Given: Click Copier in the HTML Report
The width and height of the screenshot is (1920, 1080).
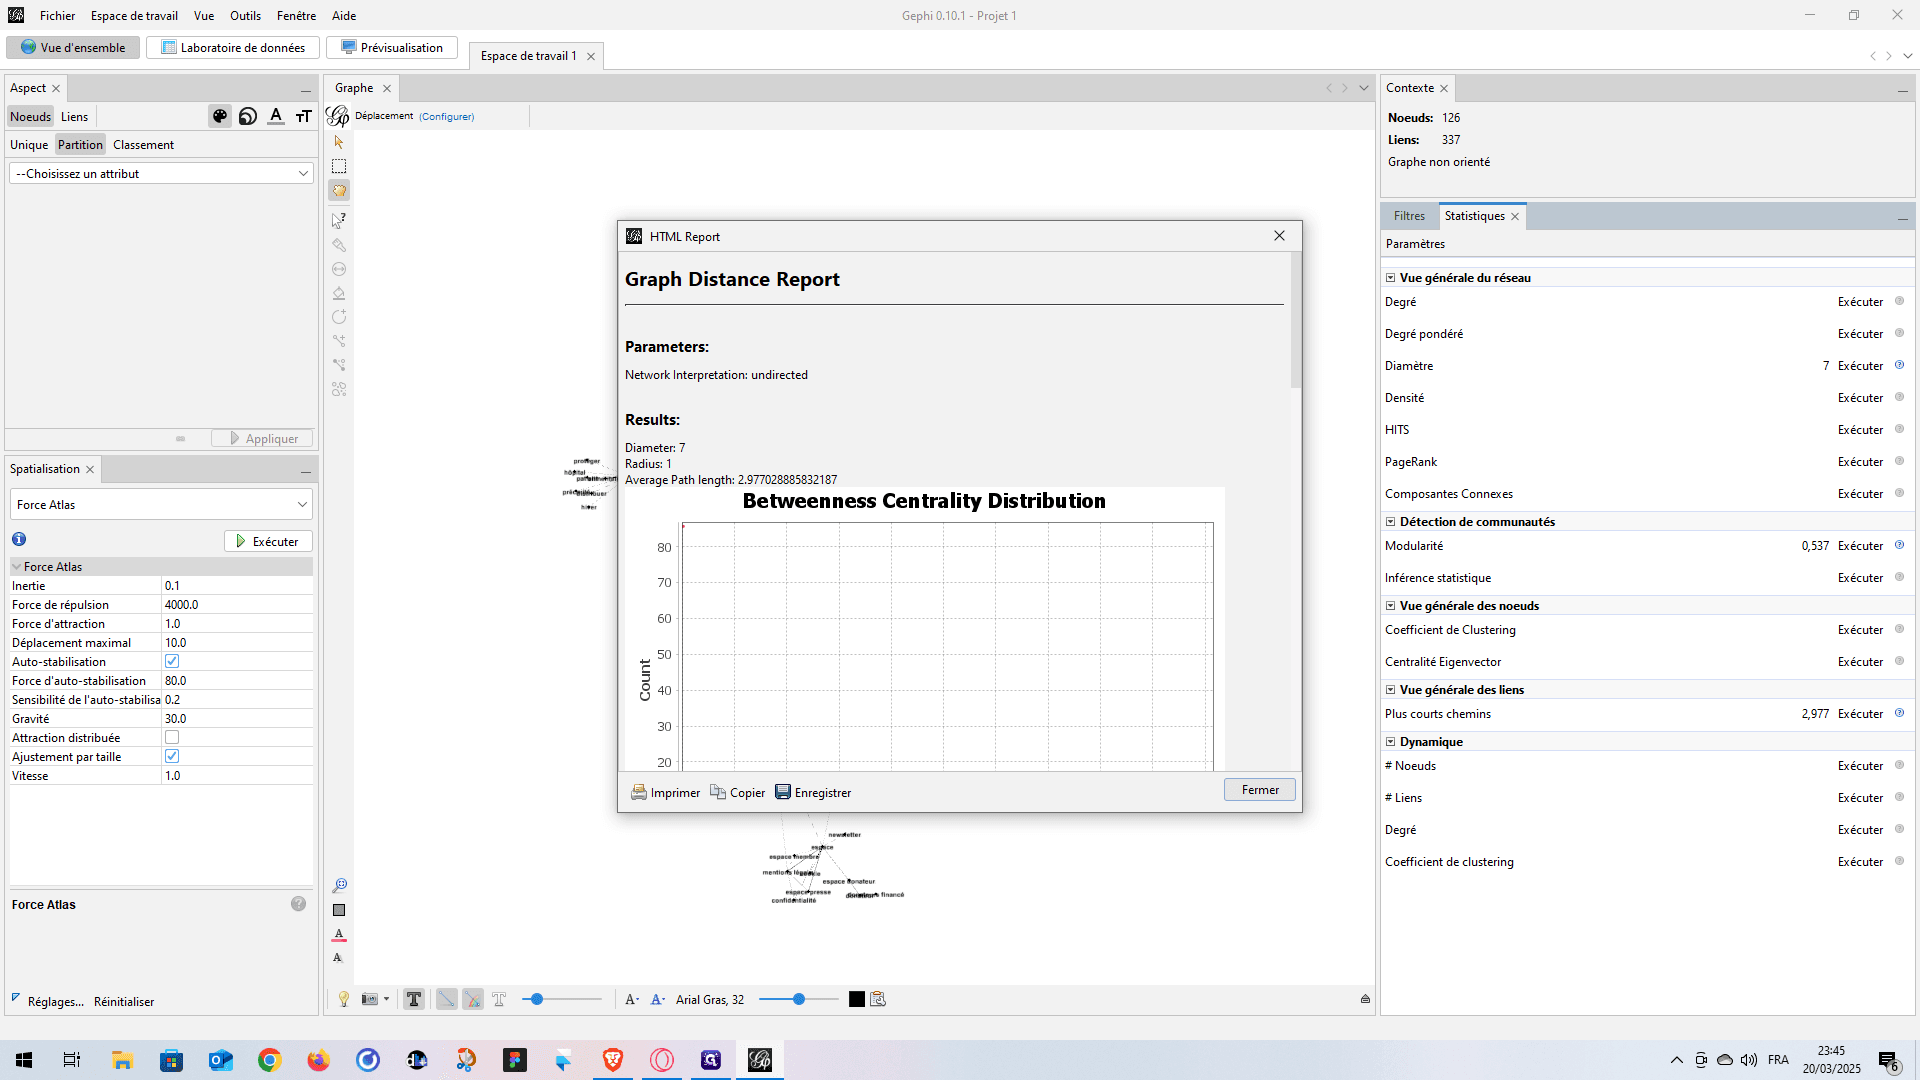Looking at the screenshot, I should click(738, 792).
